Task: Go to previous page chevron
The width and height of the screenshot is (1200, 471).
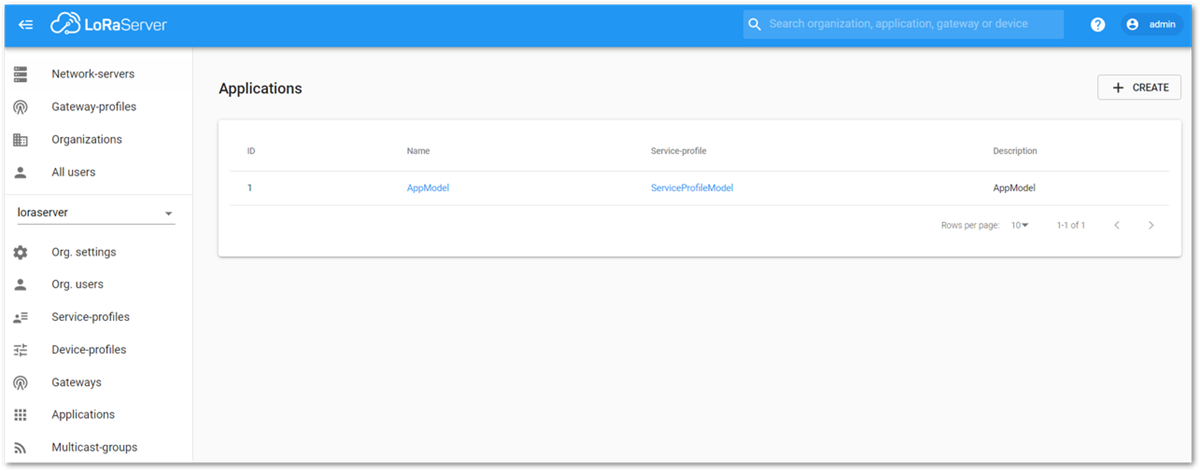Action: [x=1117, y=225]
